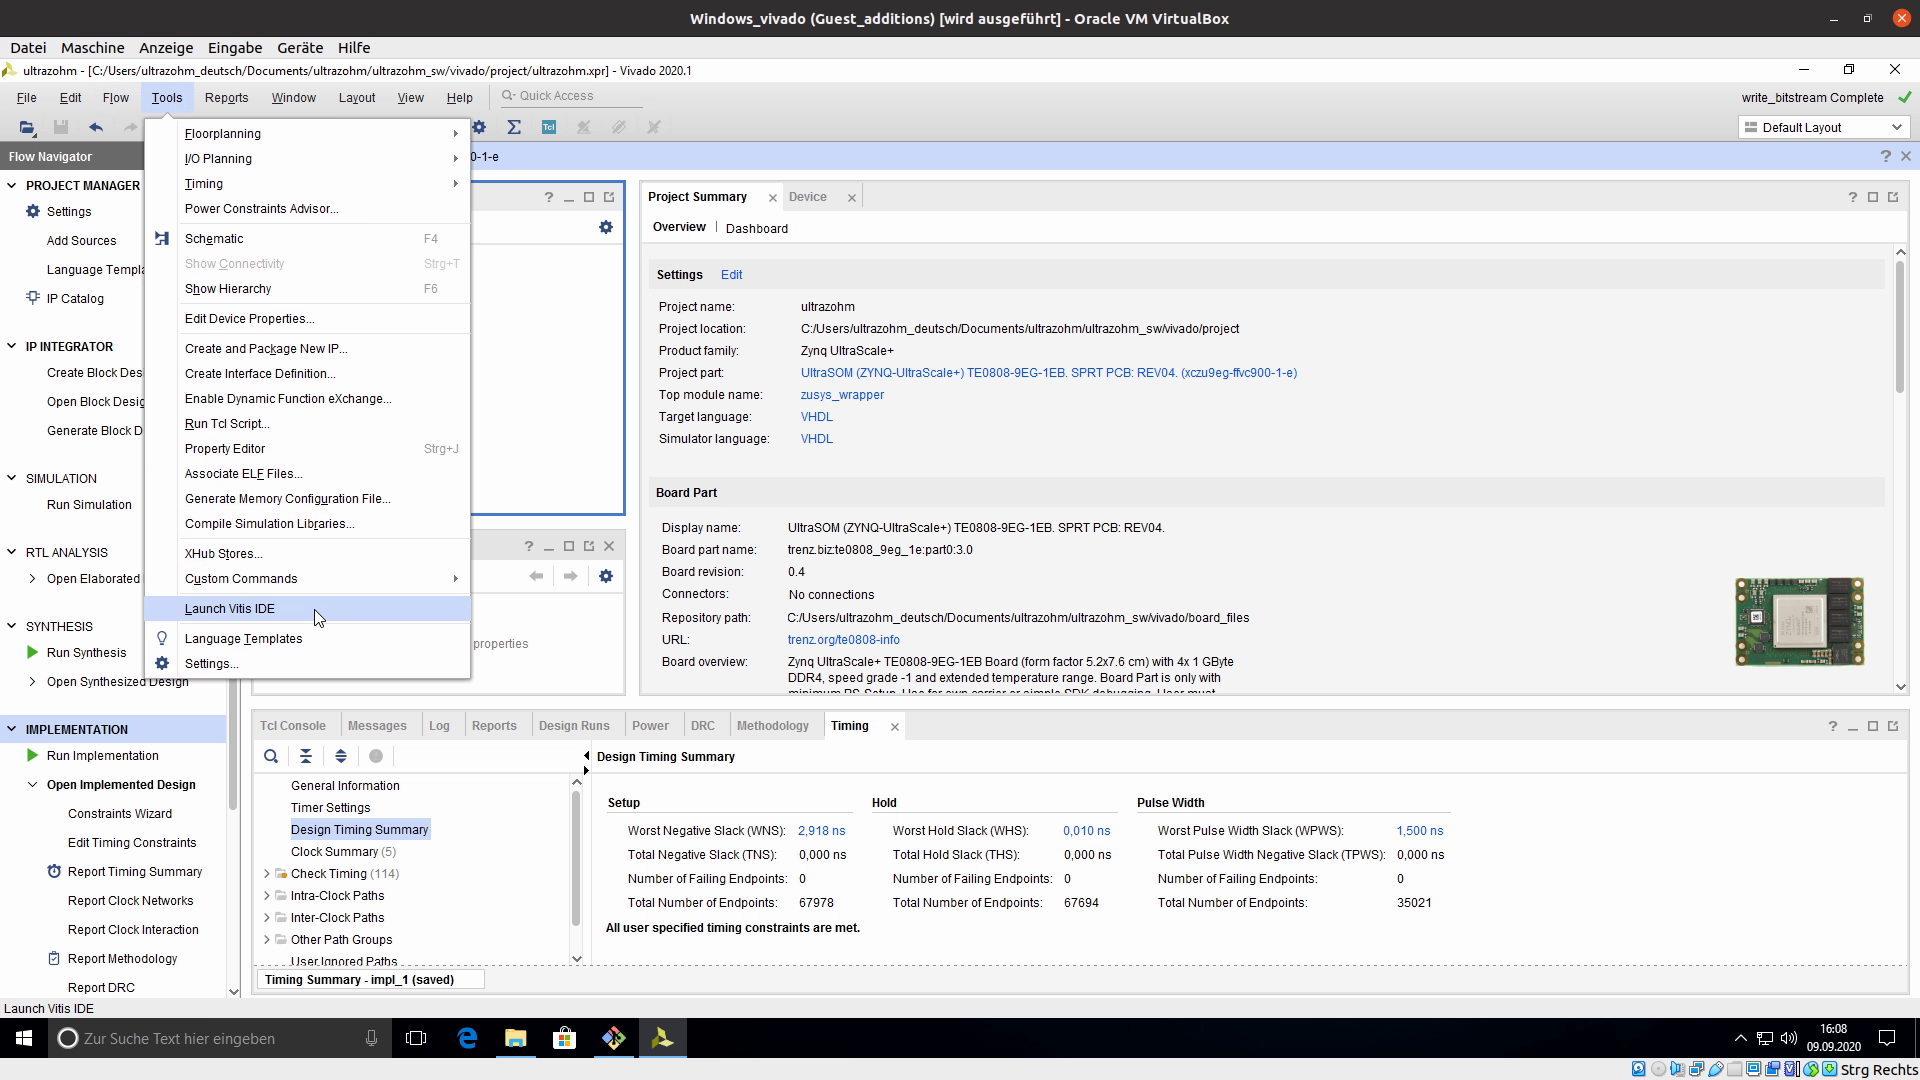Open the trenz.org/te0808-info URL link

(843, 640)
